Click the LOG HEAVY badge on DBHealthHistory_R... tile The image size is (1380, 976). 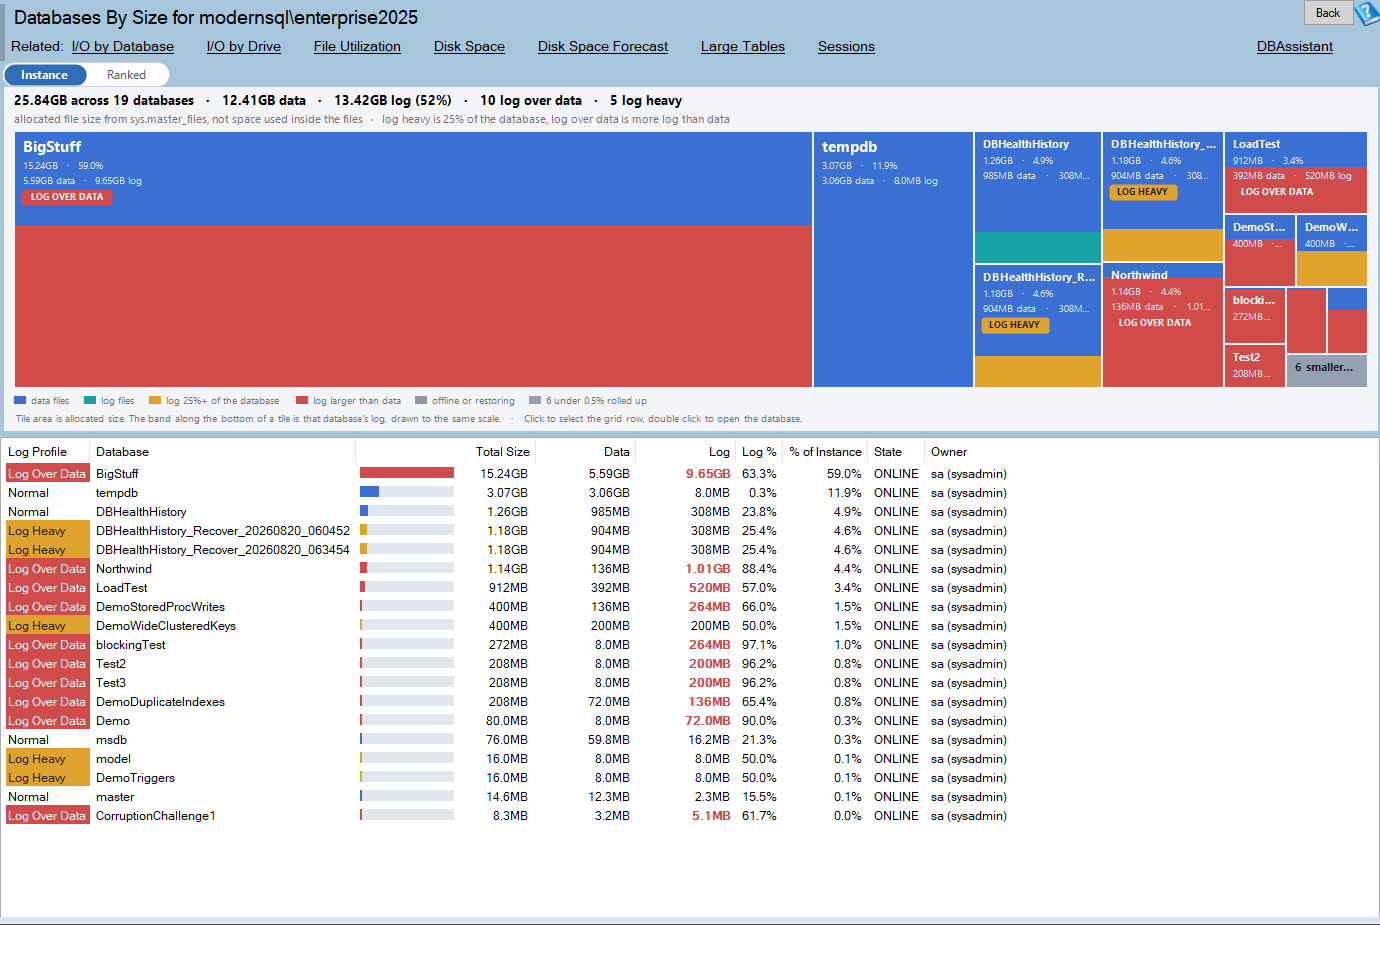click(1014, 325)
